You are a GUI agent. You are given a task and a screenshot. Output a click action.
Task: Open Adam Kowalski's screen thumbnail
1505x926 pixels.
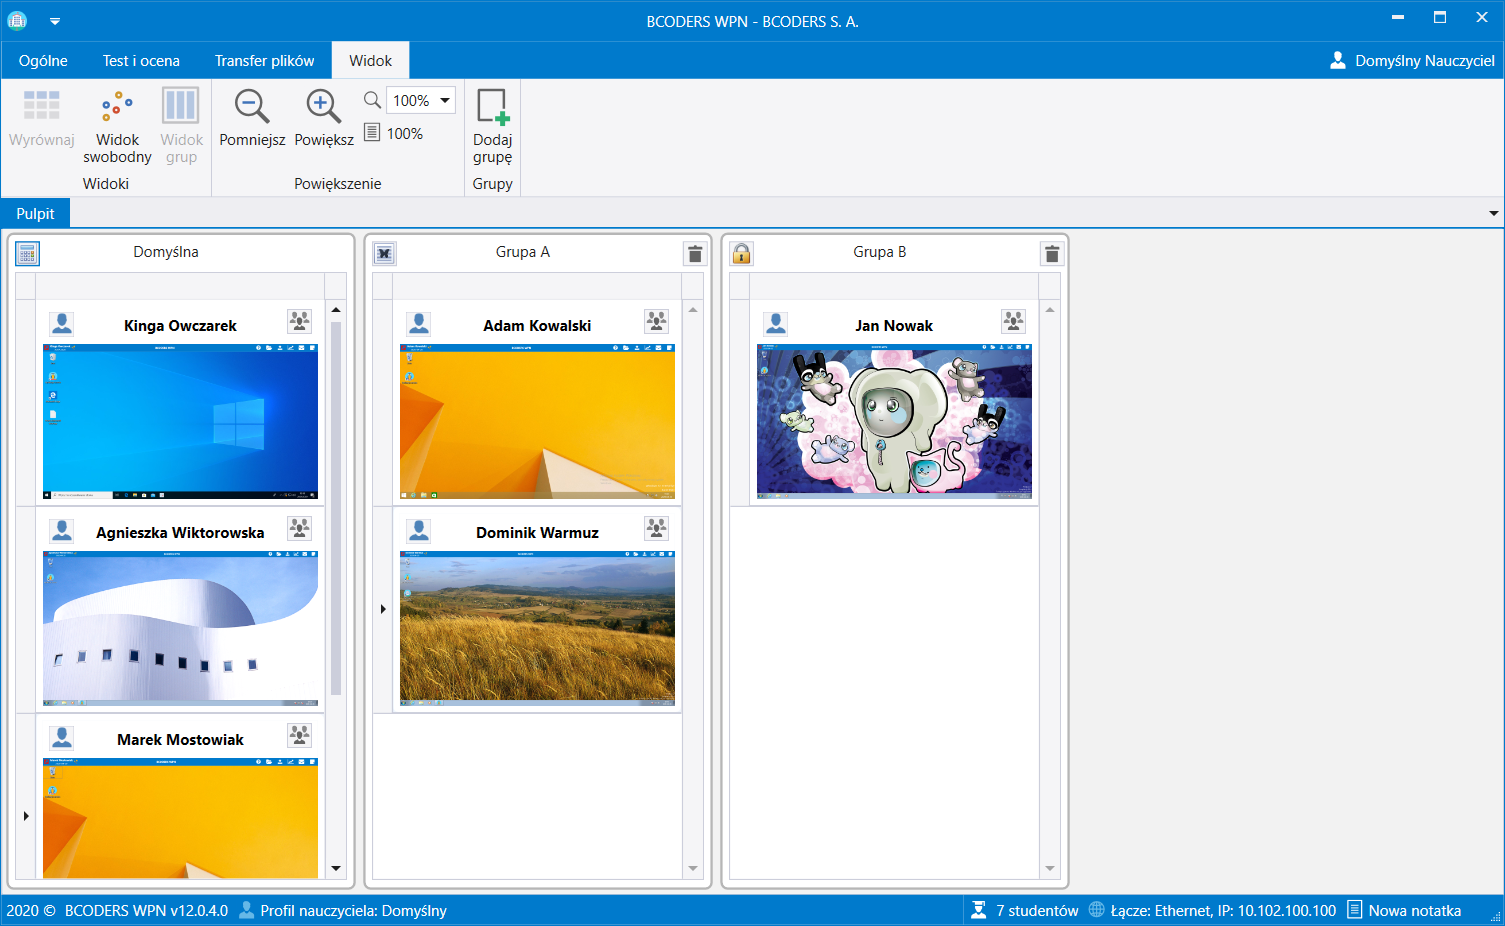click(x=537, y=421)
